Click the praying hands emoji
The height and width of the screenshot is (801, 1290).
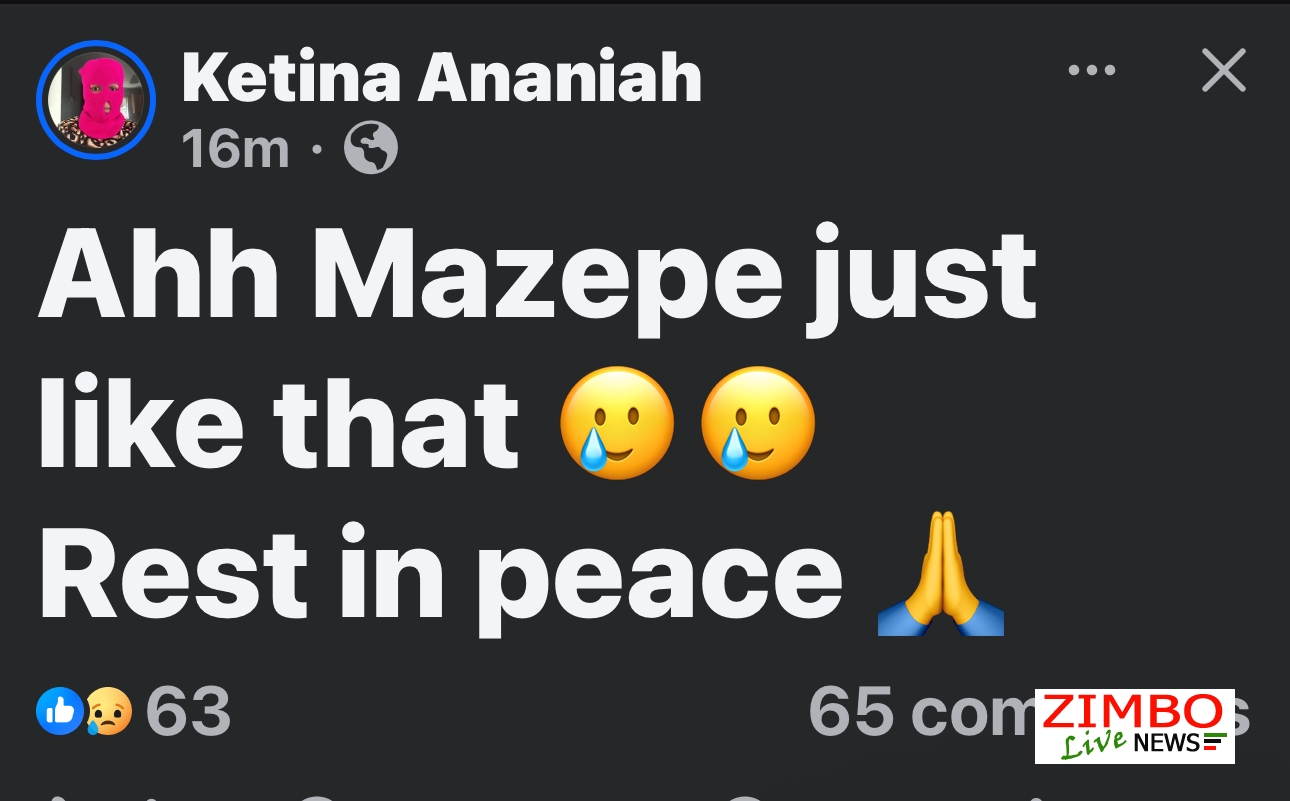(940, 575)
